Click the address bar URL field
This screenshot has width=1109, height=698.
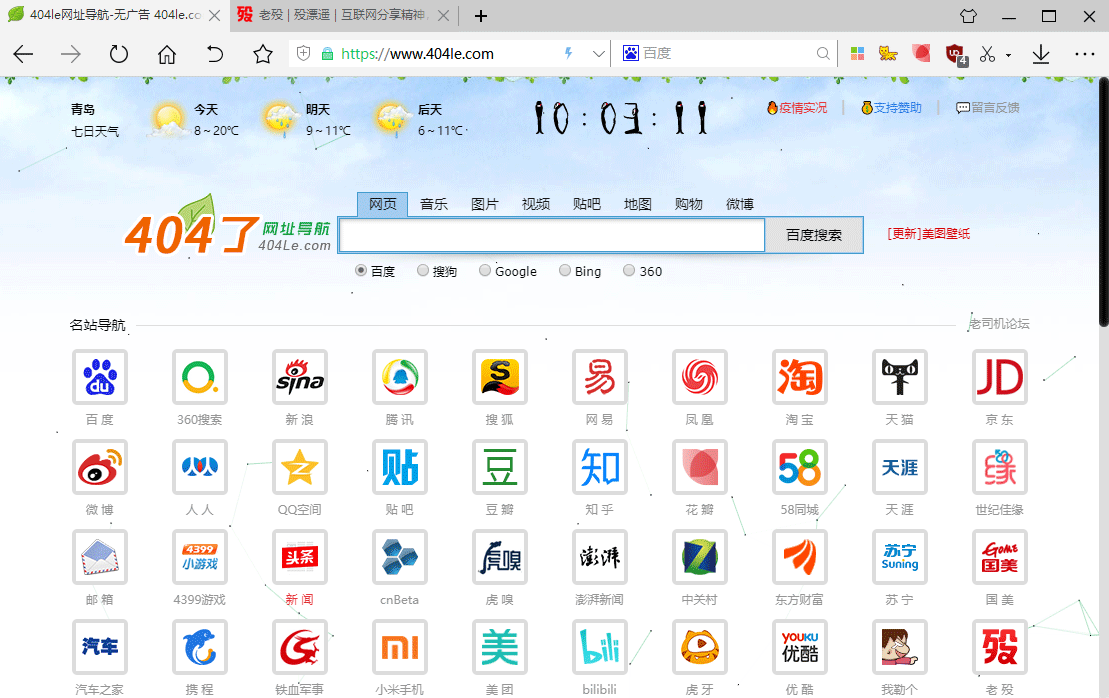(x=450, y=54)
